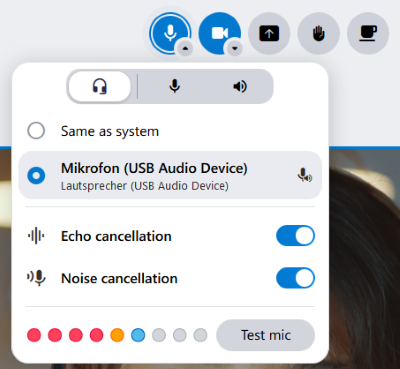Switch to the speaker devices tab
The image size is (400, 369).
click(x=240, y=86)
